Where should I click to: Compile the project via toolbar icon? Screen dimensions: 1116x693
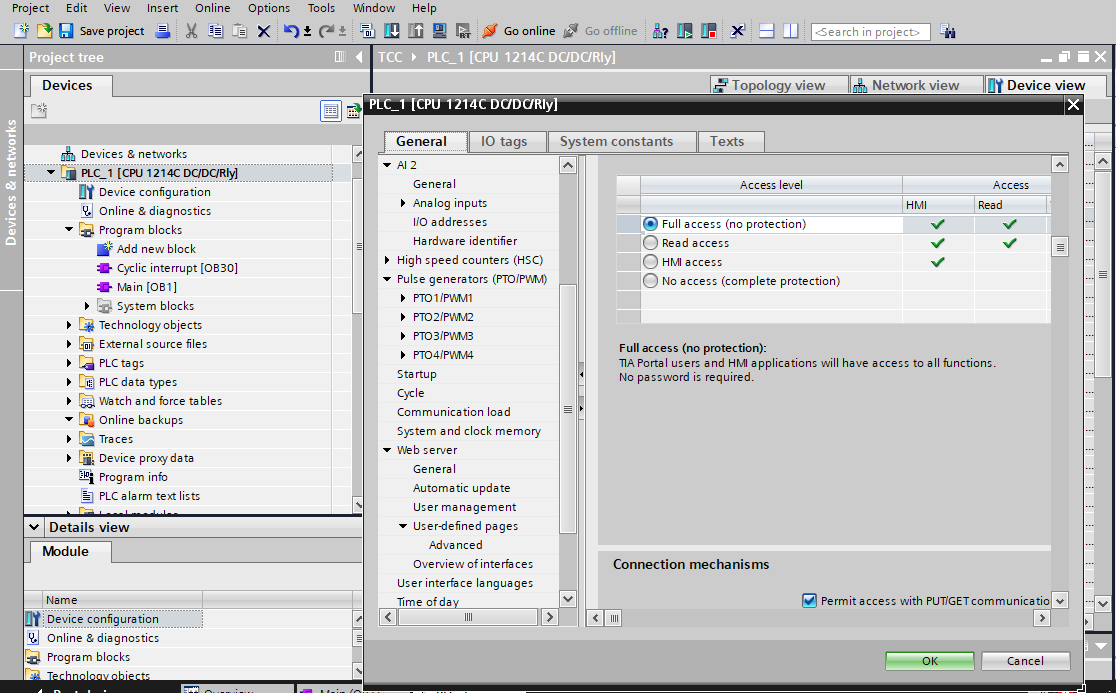point(367,31)
